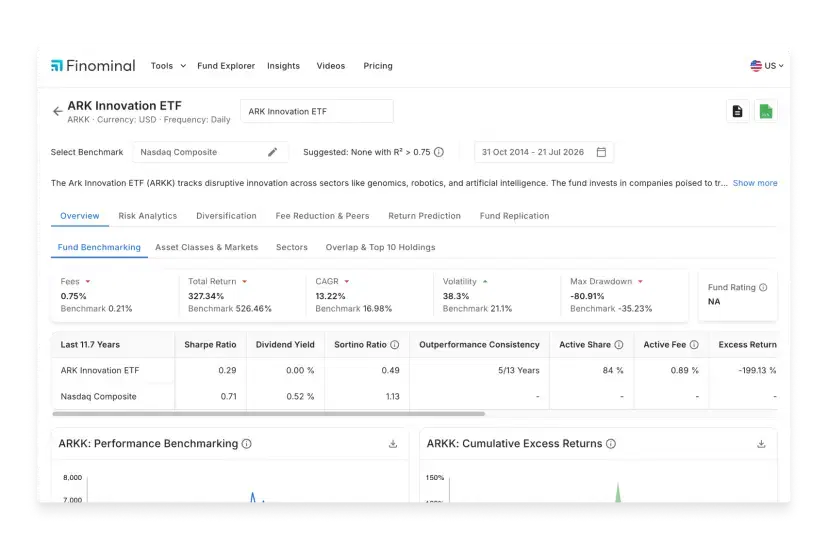Open Insights in the navigation
Screen dimensions: 828x546
coord(283,66)
